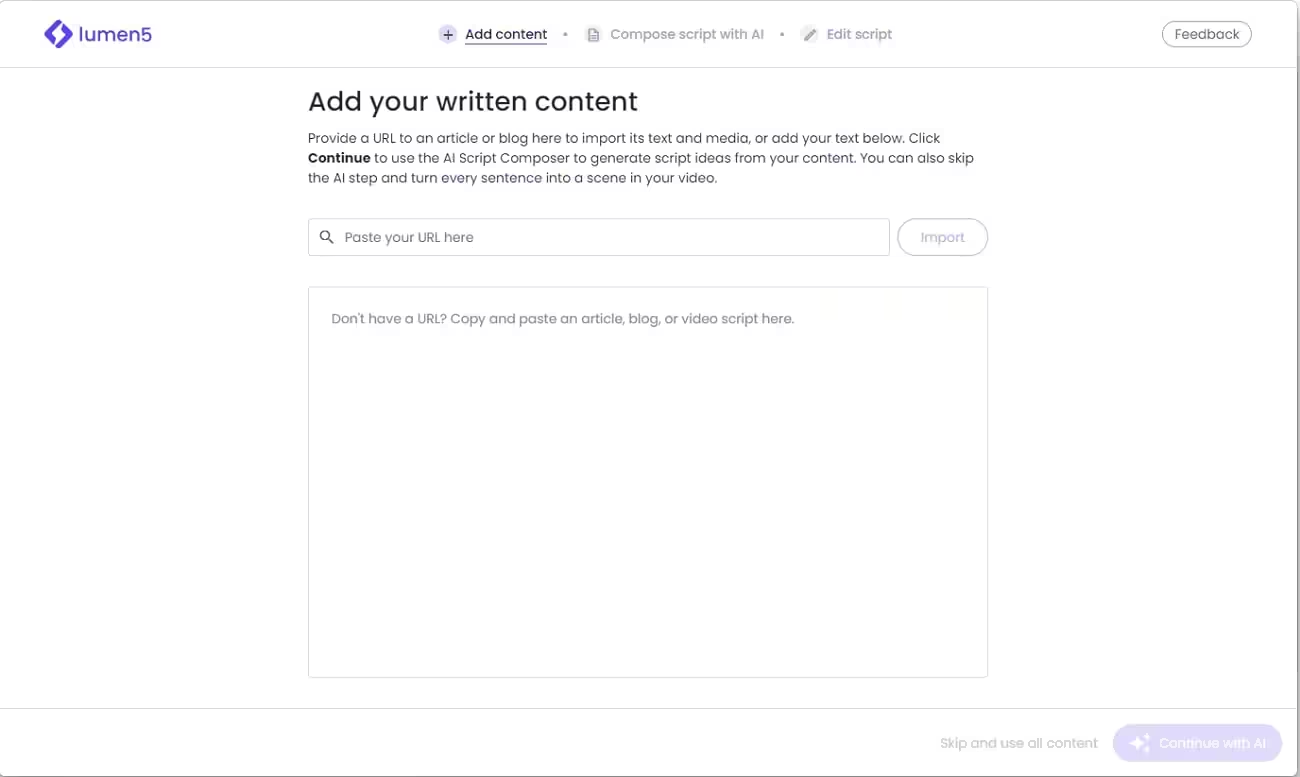Click the pencil icon for Edit script
1300x777 pixels.
809,35
